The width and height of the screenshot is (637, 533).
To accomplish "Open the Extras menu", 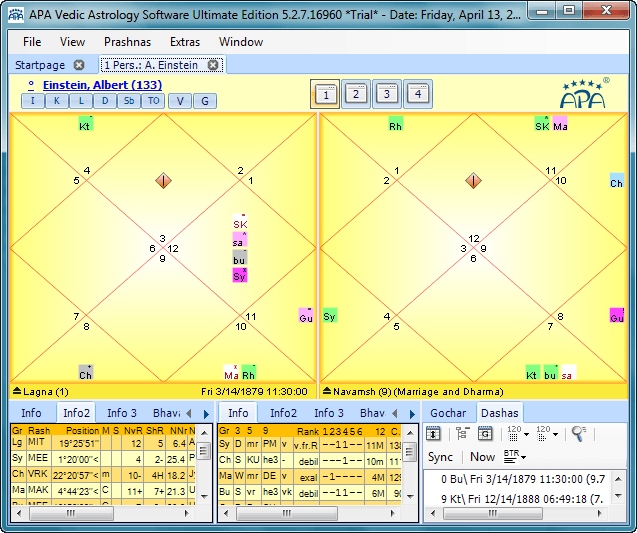I will (185, 42).
